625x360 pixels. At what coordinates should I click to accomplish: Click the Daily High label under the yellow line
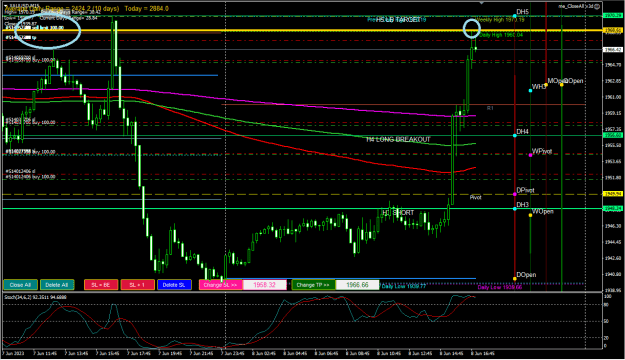[501, 35]
